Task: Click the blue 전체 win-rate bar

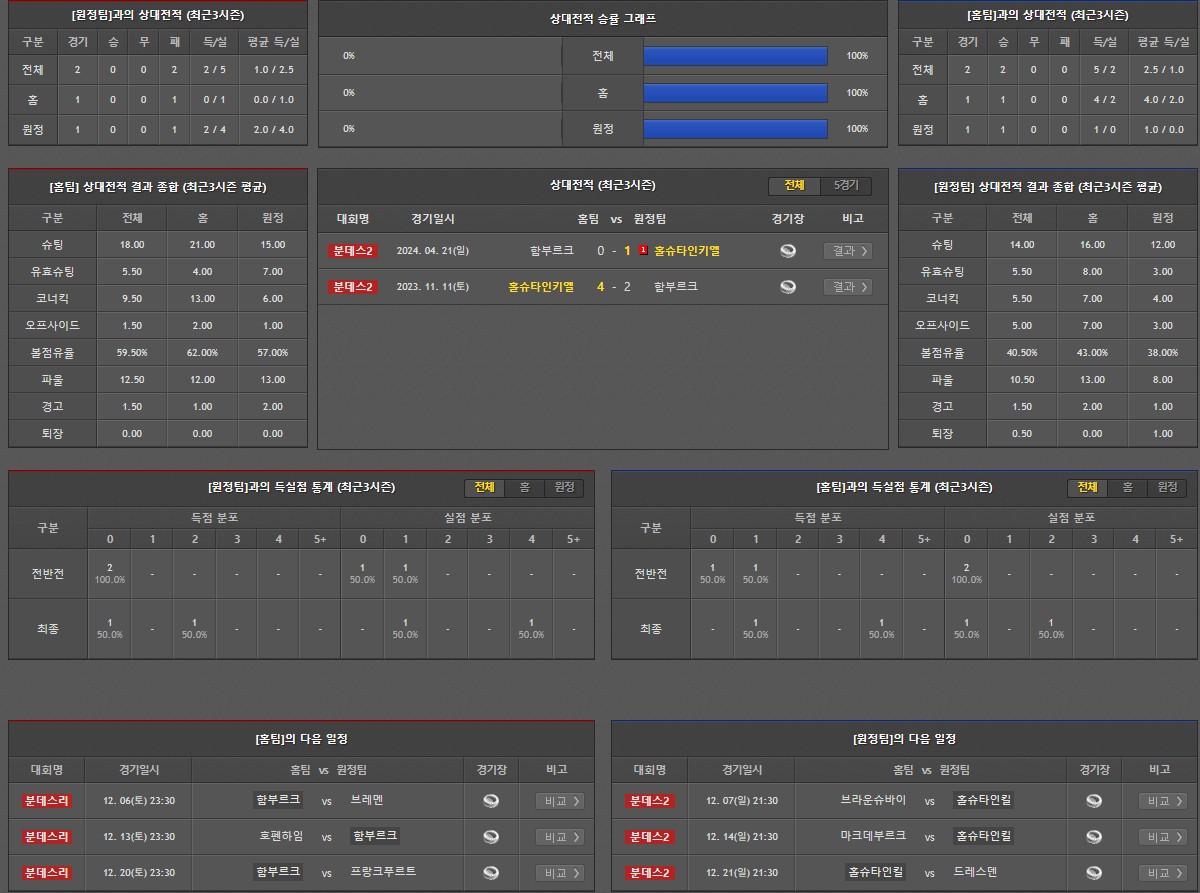Action: (x=735, y=56)
